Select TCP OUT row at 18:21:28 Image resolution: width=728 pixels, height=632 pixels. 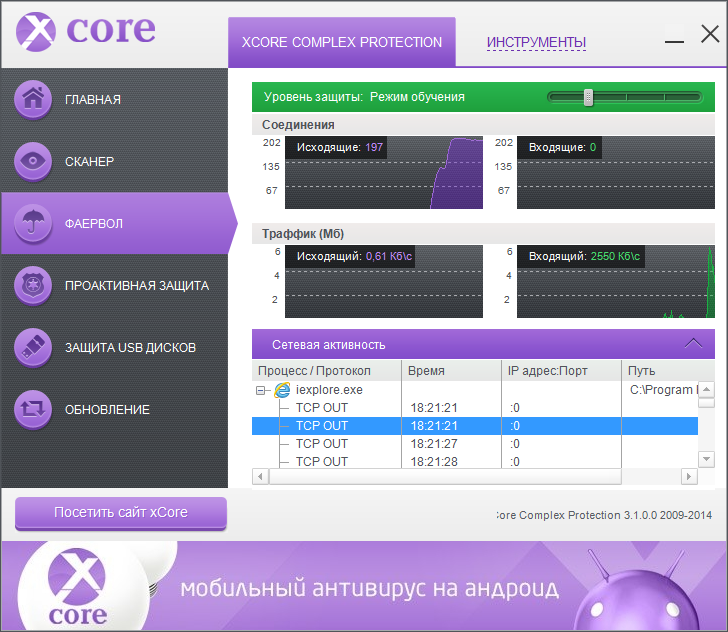(474, 461)
